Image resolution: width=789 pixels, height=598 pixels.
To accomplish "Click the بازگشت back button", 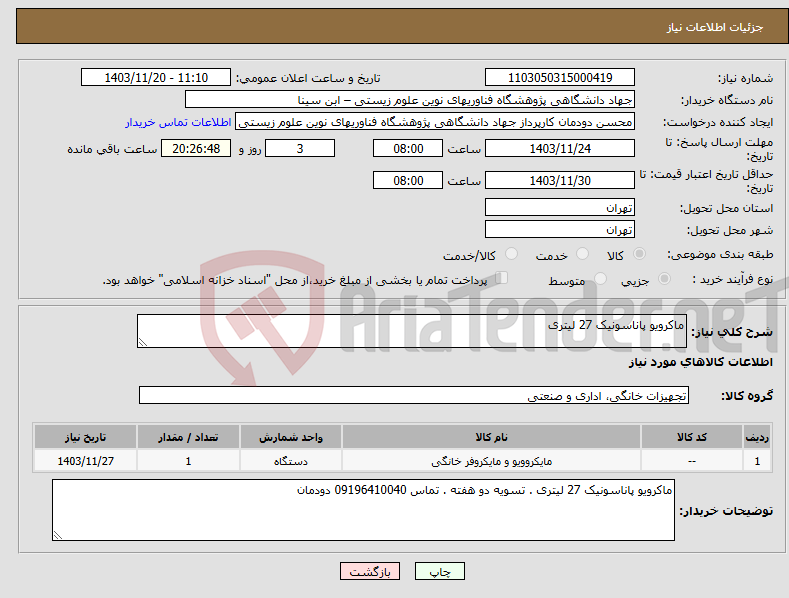I will pyautogui.click(x=370, y=571).
